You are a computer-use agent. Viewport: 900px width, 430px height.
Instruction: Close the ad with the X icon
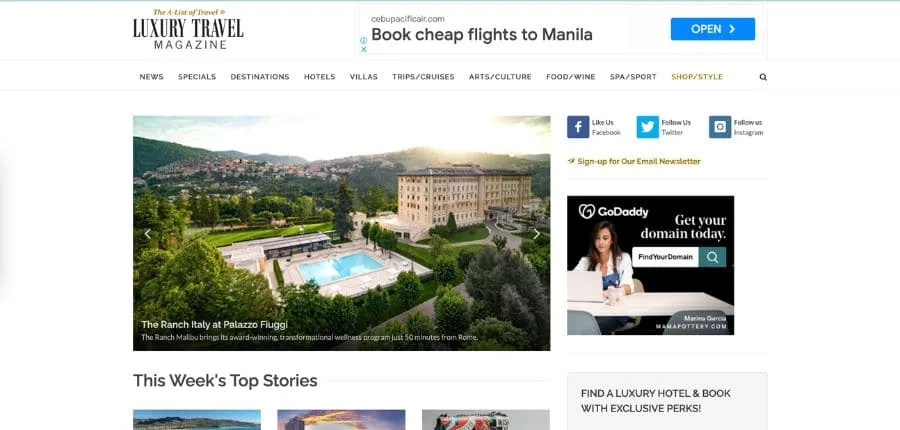pyautogui.click(x=363, y=49)
